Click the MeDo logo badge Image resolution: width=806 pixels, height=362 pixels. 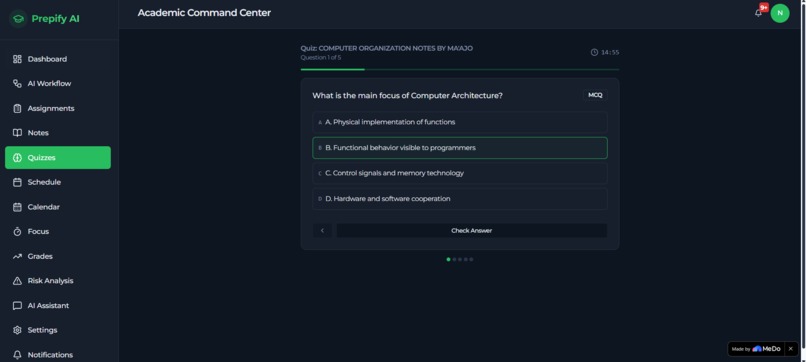point(756,349)
